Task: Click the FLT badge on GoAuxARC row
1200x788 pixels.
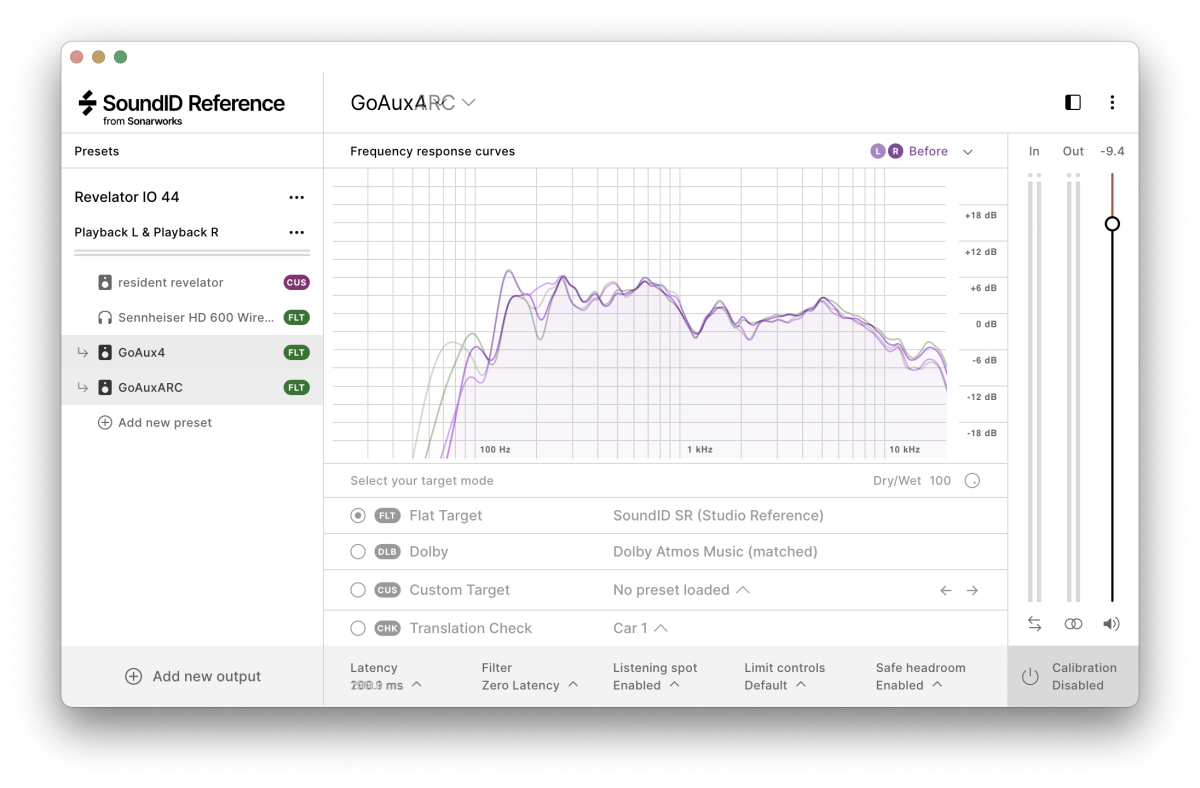Action: [296, 387]
